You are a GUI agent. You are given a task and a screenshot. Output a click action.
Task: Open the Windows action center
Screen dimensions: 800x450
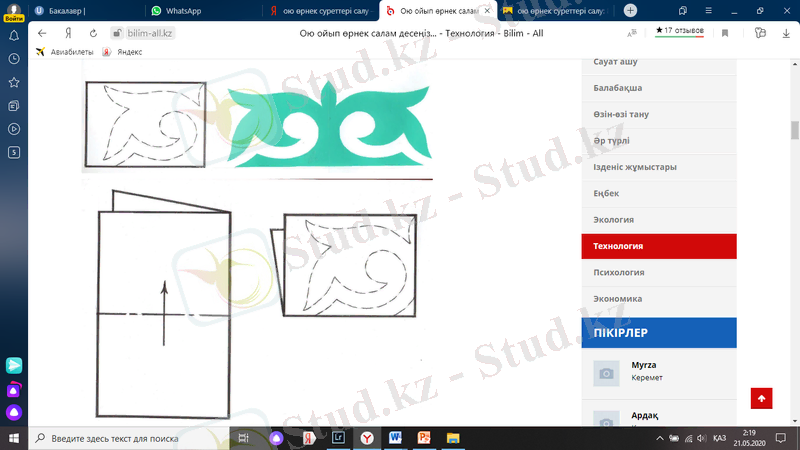pos(781,438)
